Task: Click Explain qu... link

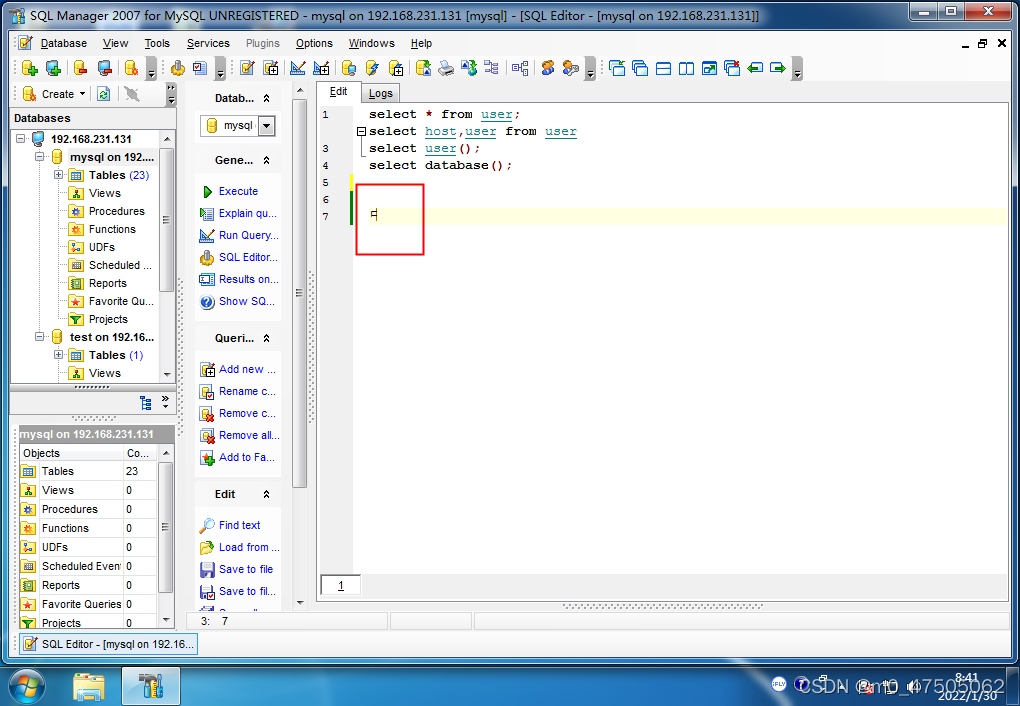Action: click(x=247, y=213)
